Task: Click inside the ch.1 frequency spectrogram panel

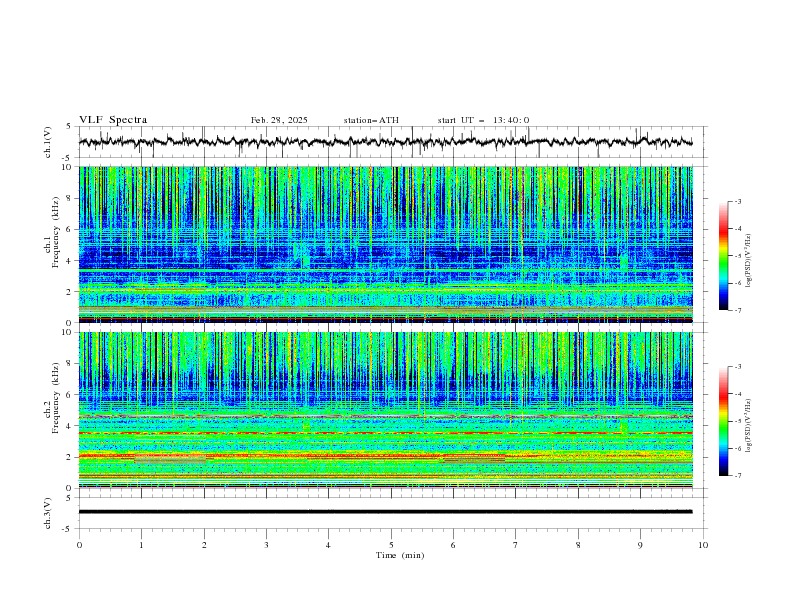Action: 385,244
